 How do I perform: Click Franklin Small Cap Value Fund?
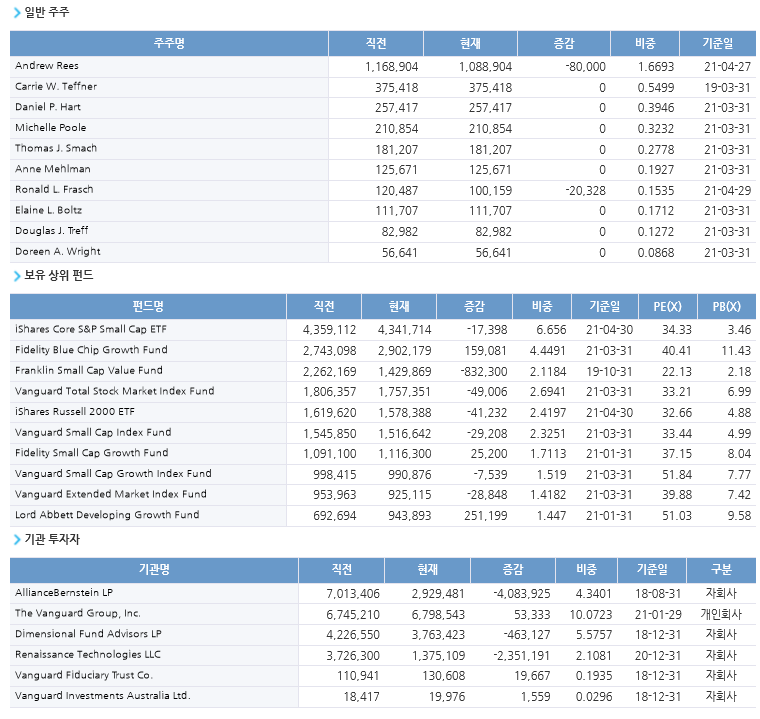coord(89,370)
